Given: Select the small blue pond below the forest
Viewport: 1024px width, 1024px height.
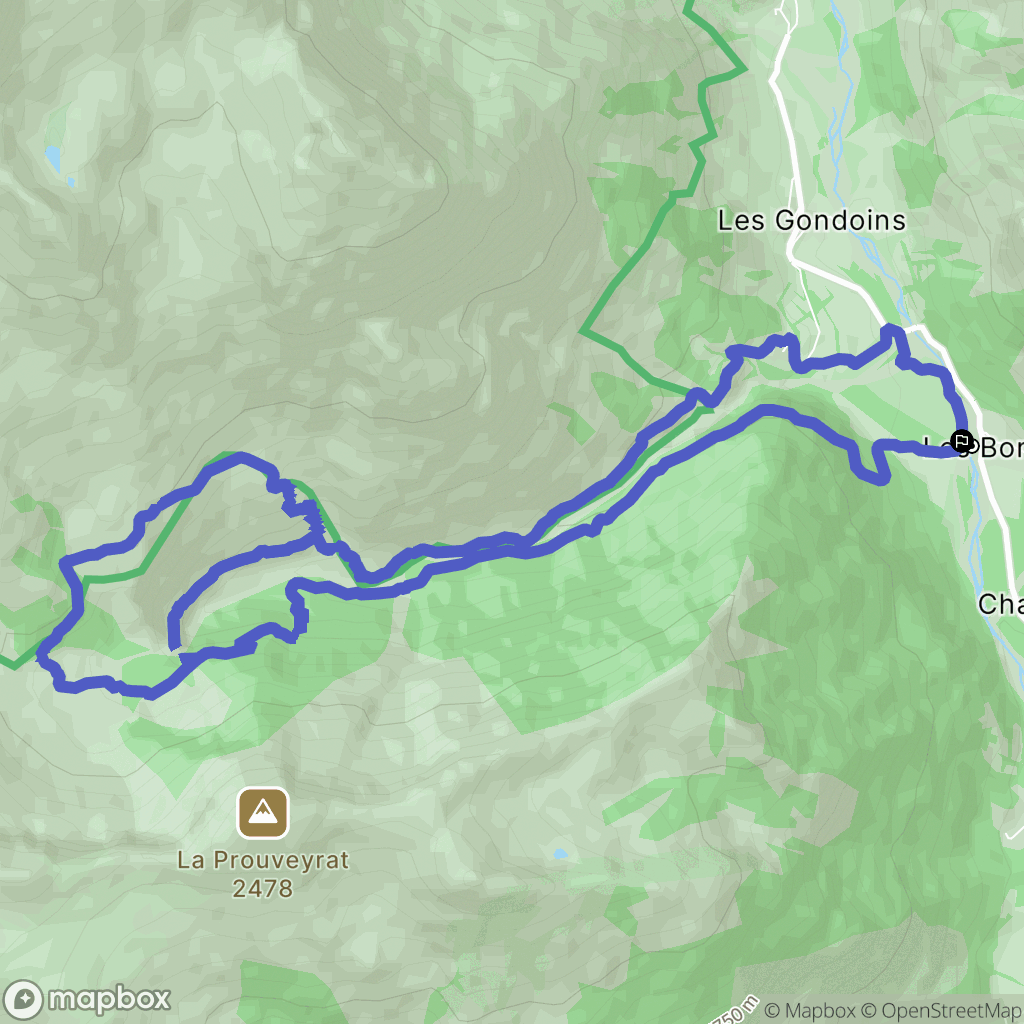Looking at the screenshot, I should click(x=560, y=854).
